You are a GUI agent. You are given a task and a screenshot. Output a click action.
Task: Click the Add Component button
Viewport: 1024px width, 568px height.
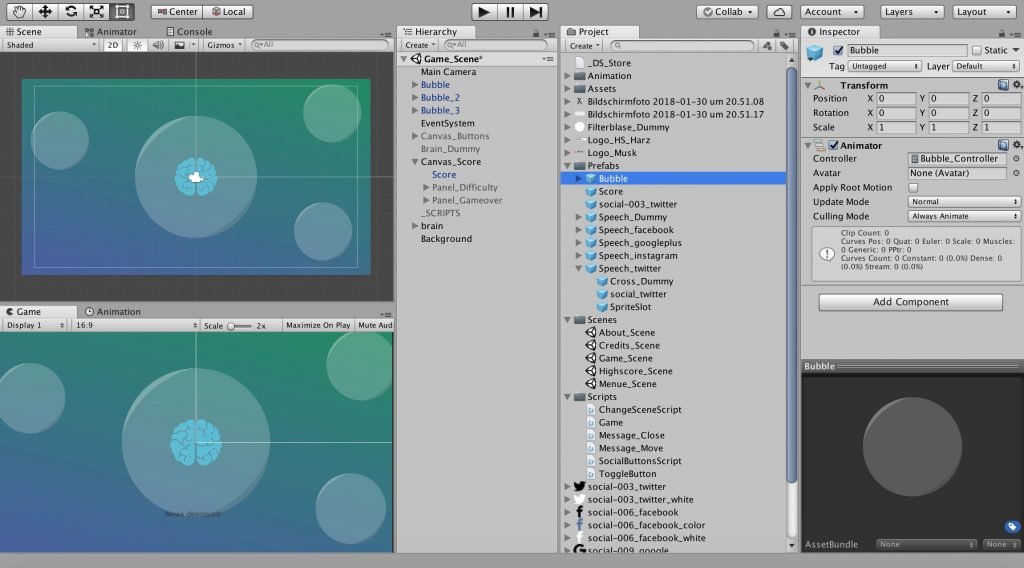coord(910,302)
